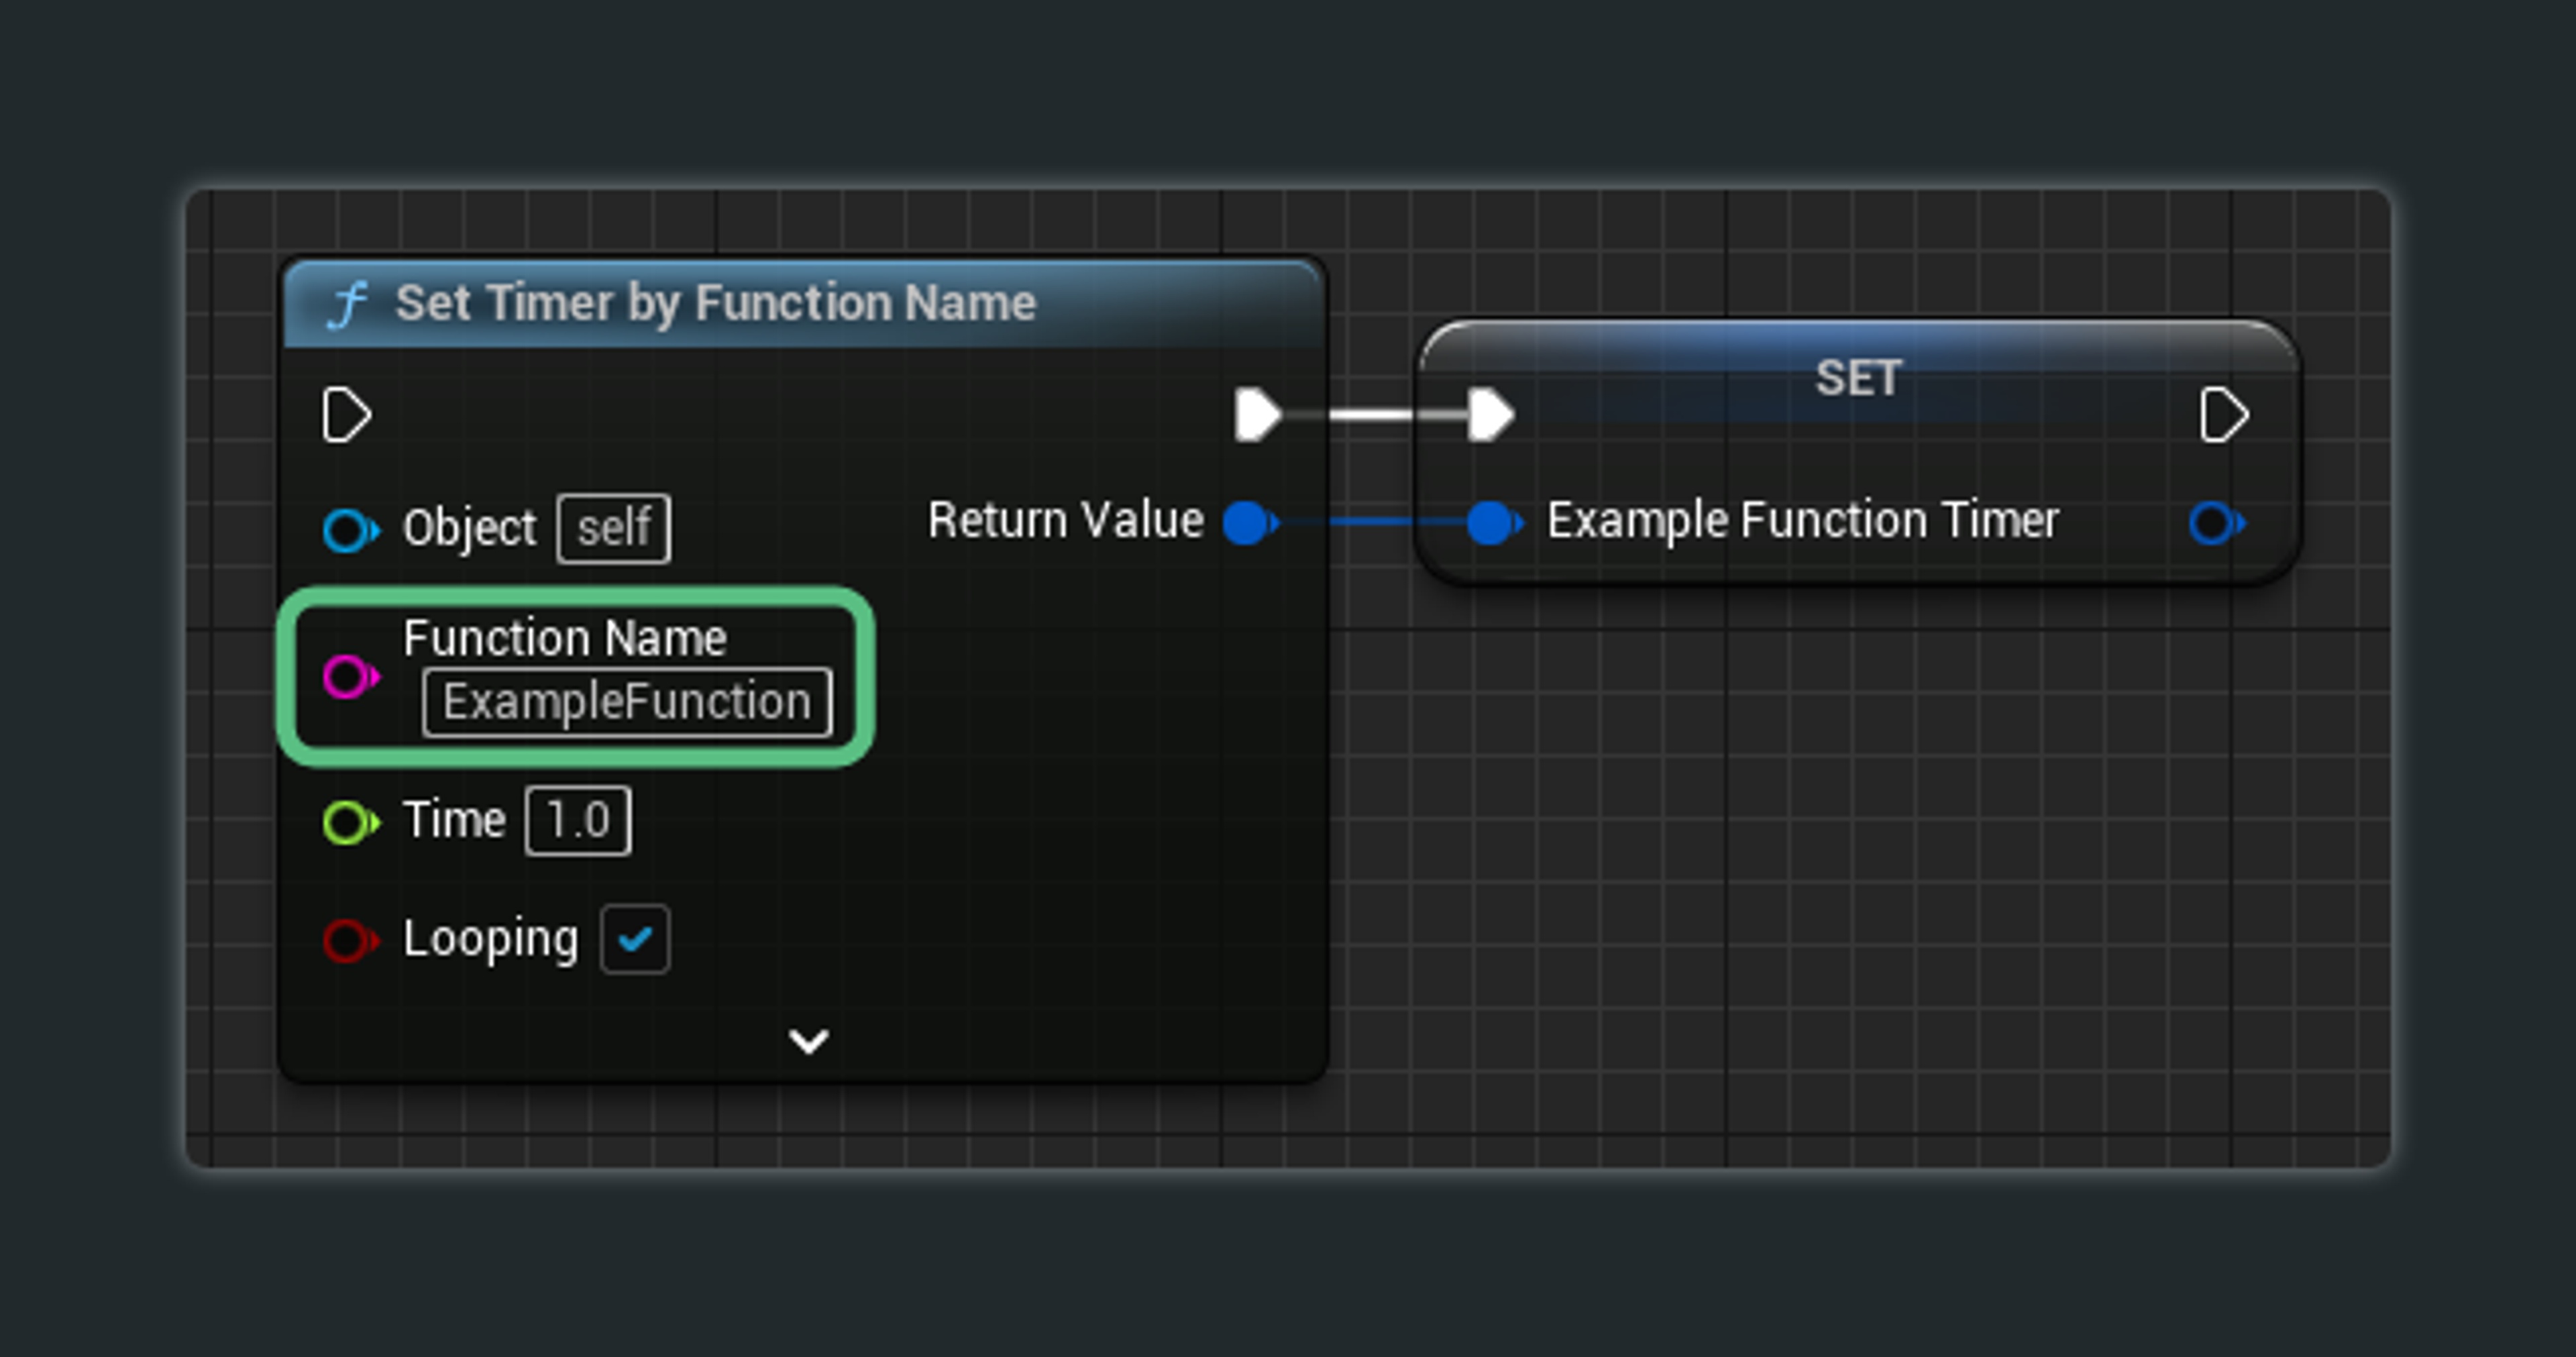This screenshot has height=1357, width=2576.
Task: Click the red Looping boolean pin
Action: pyautogui.click(x=349, y=940)
